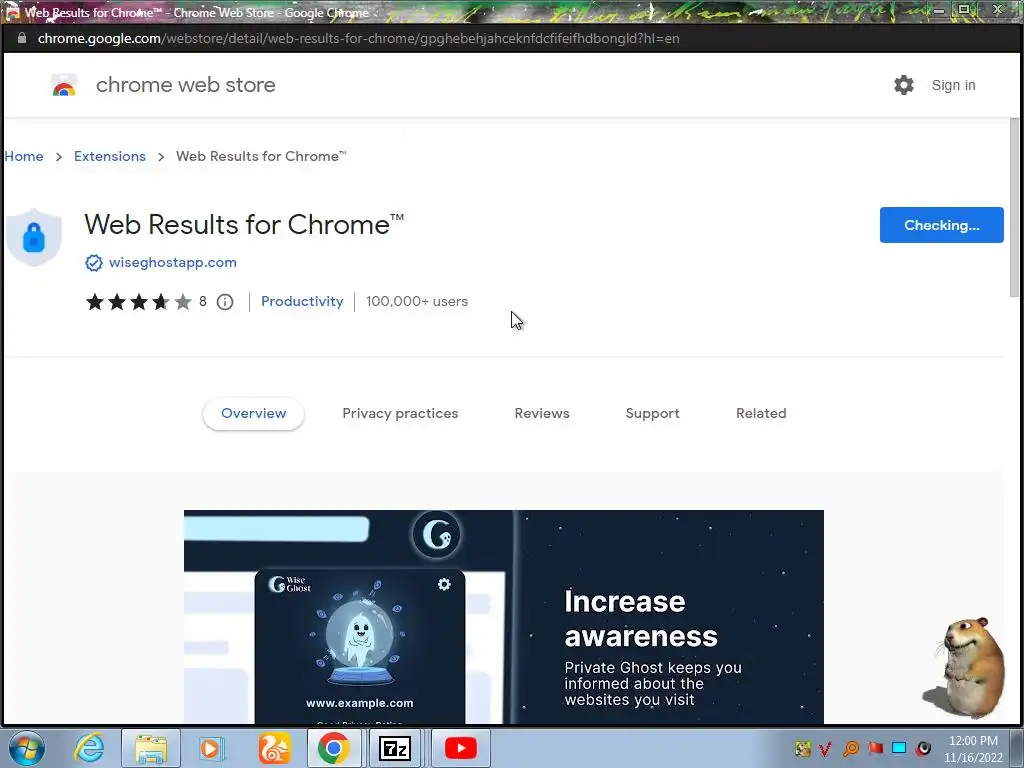Click the red flag Action Center tray icon
The height and width of the screenshot is (768, 1024).
(x=876, y=748)
